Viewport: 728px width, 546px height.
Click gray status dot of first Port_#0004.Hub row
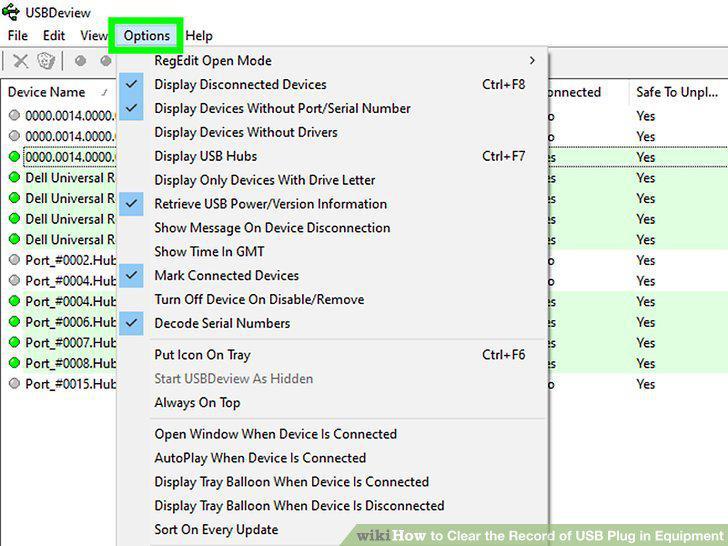(14, 280)
